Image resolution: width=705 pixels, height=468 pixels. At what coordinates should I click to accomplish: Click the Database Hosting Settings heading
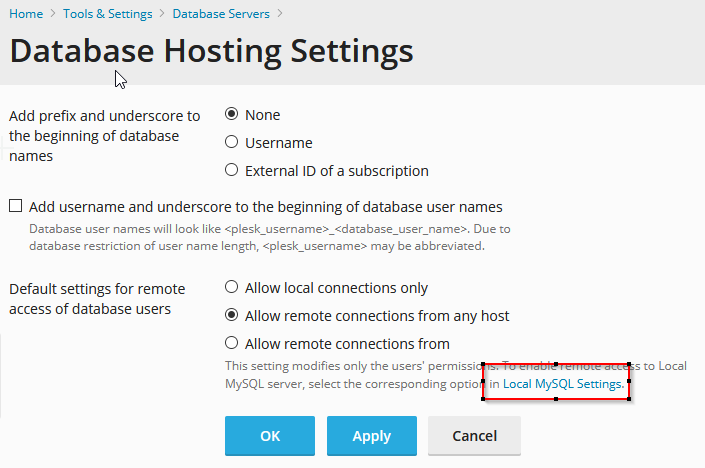(x=211, y=51)
